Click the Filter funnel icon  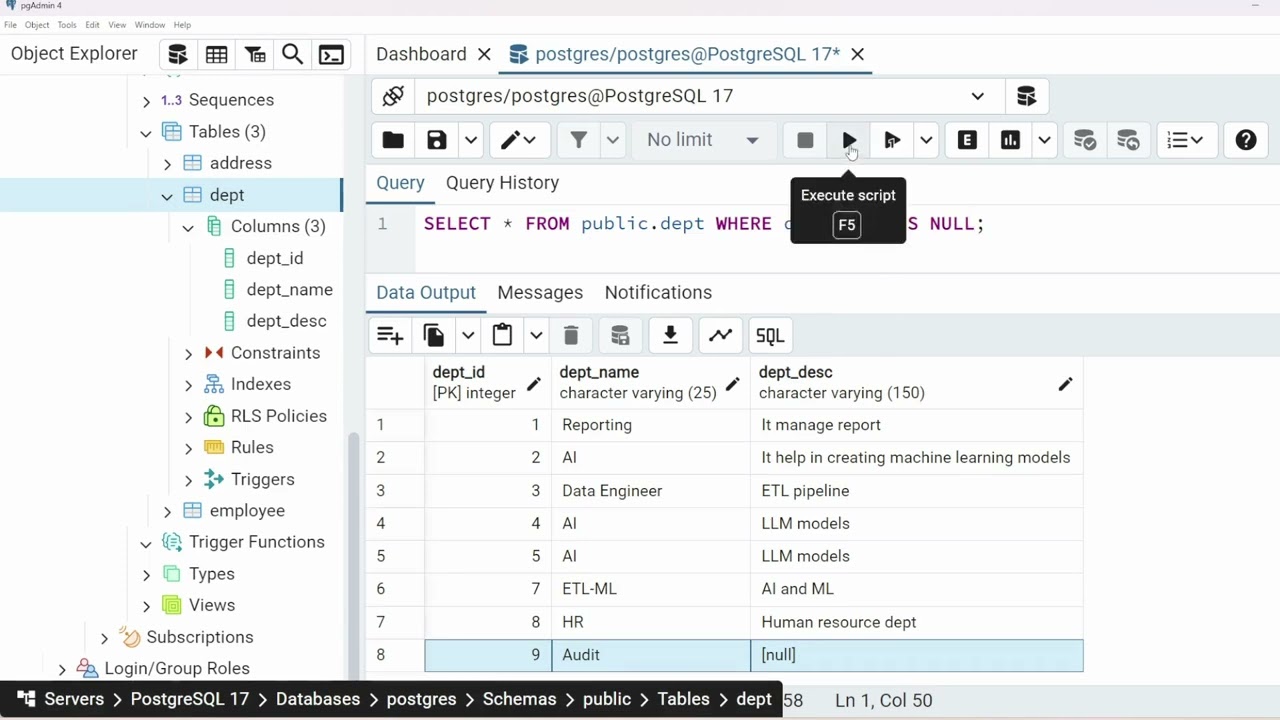pyautogui.click(x=578, y=140)
